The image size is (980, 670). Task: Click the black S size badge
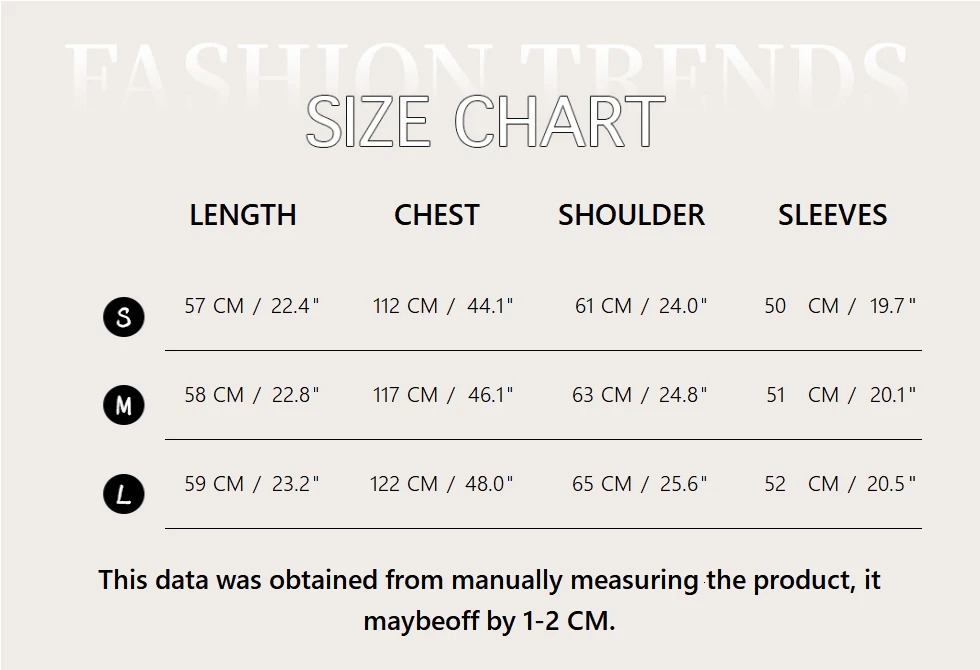click(x=124, y=317)
